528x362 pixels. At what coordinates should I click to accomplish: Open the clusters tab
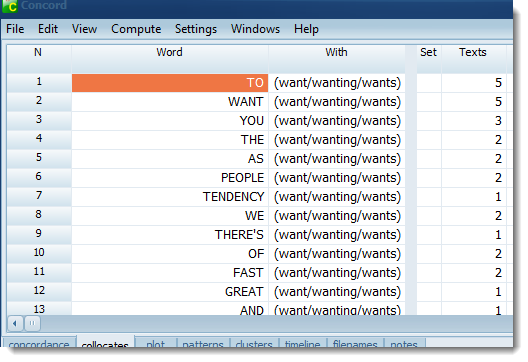[254, 343]
